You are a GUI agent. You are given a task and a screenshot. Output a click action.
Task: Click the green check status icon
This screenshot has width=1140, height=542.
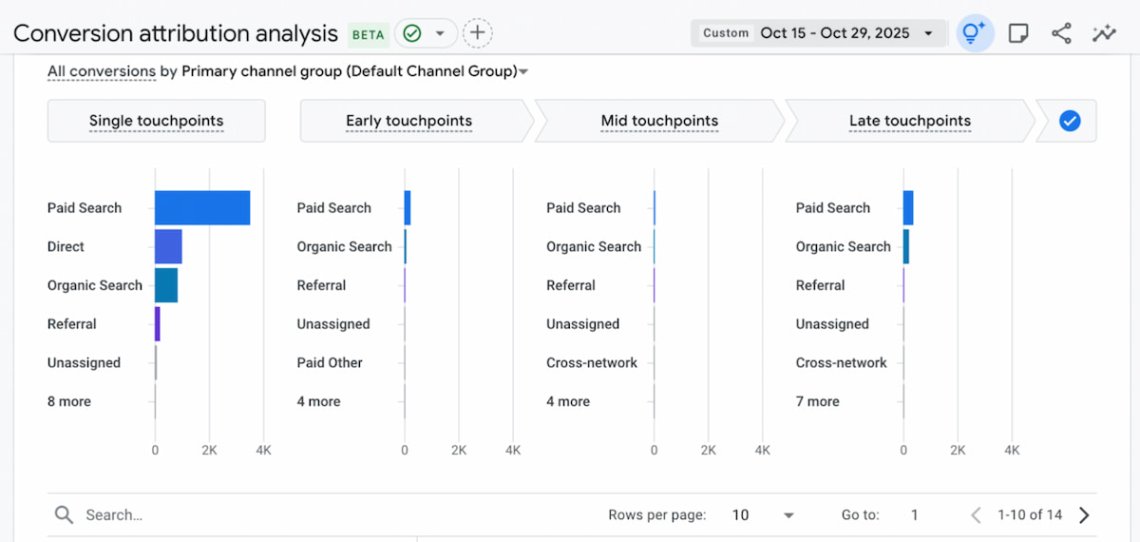pyautogui.click(x=412, y=33)
